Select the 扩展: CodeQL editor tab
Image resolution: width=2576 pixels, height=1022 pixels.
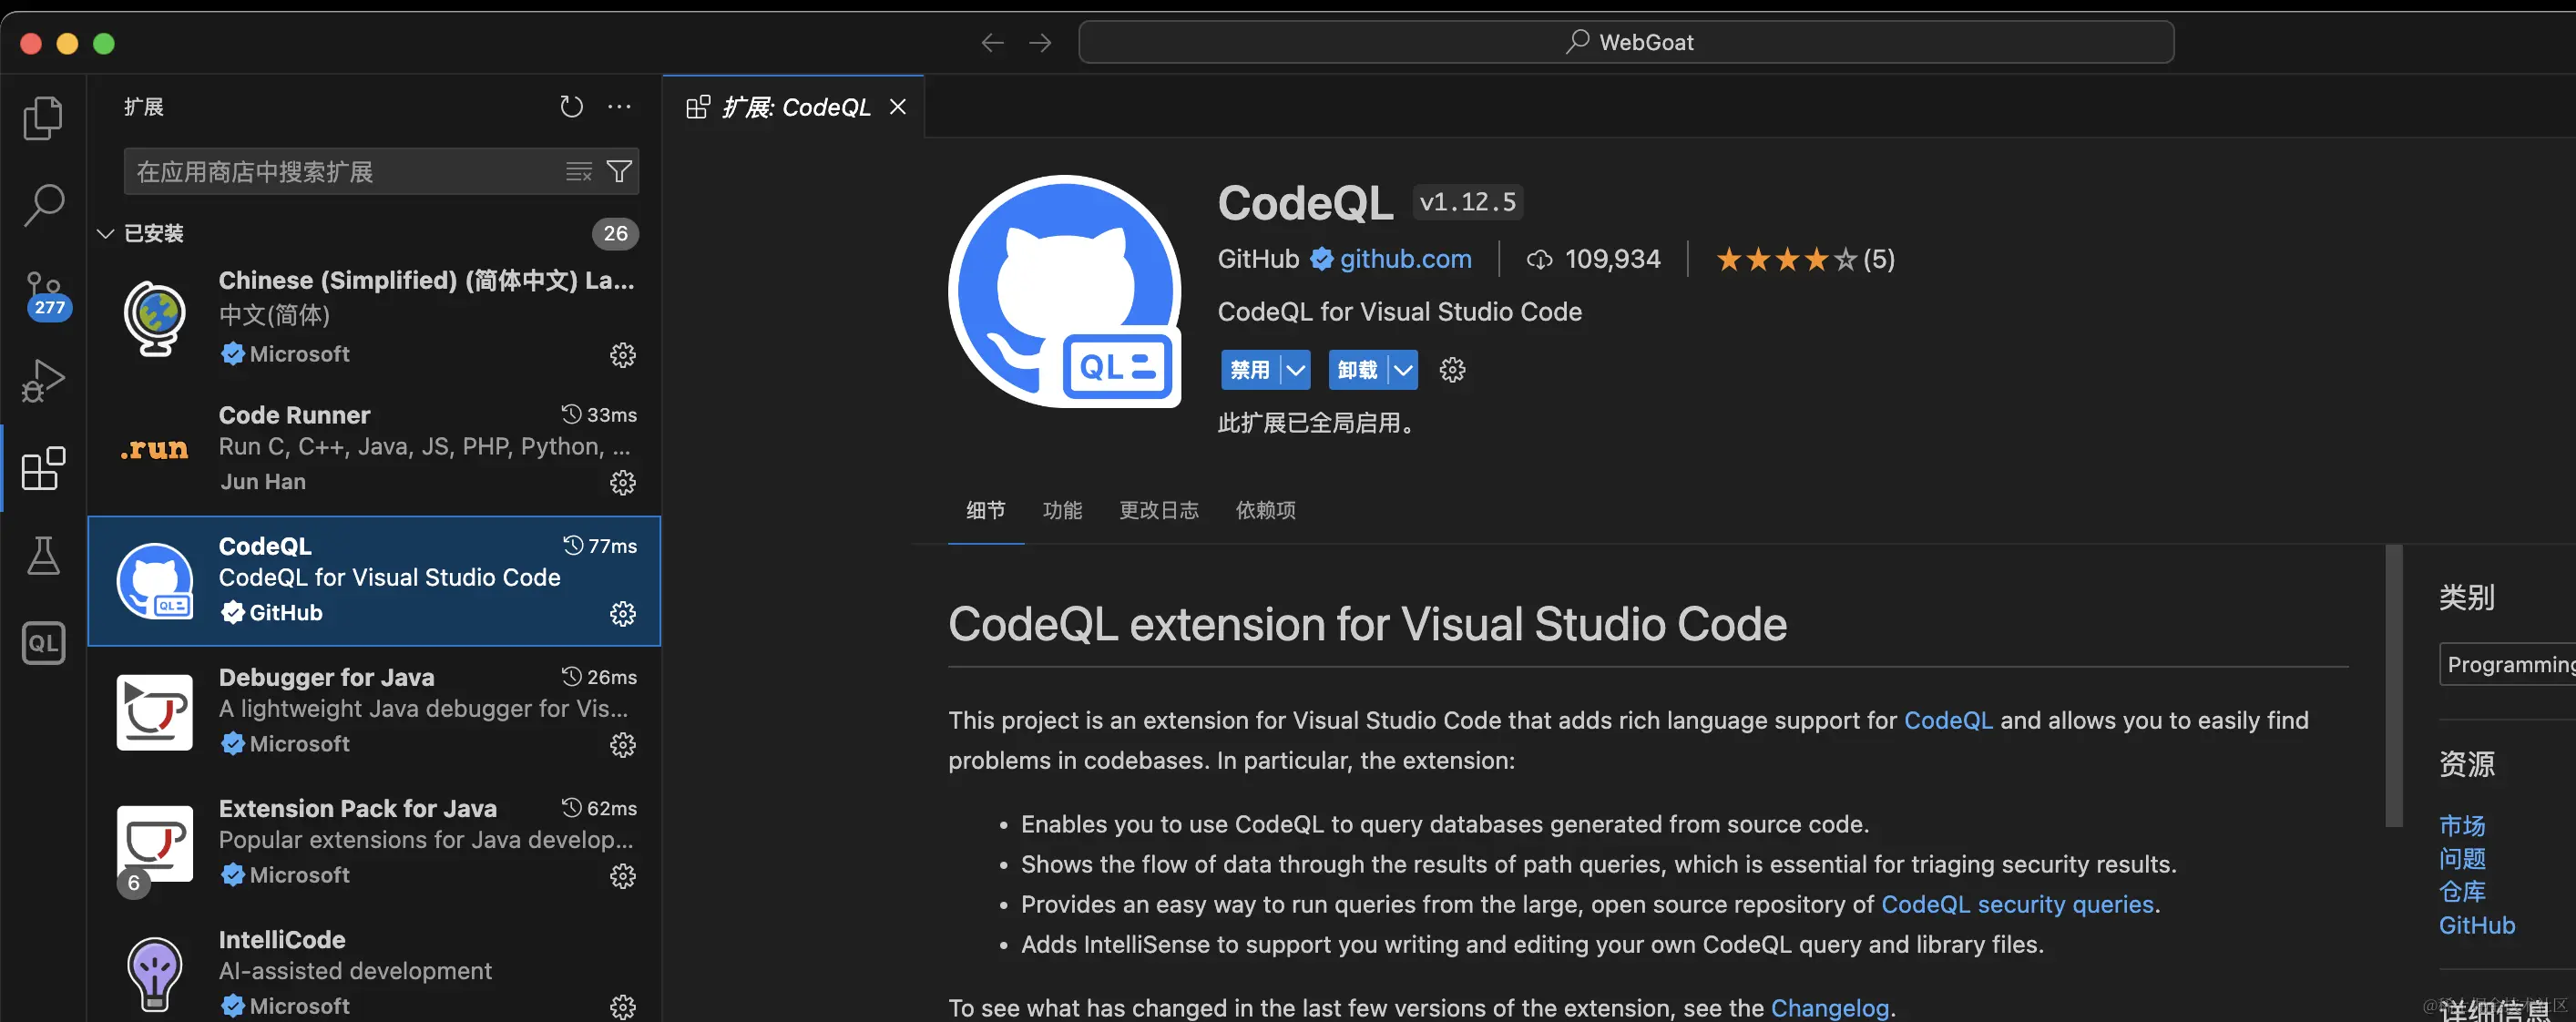click(795, 107)
